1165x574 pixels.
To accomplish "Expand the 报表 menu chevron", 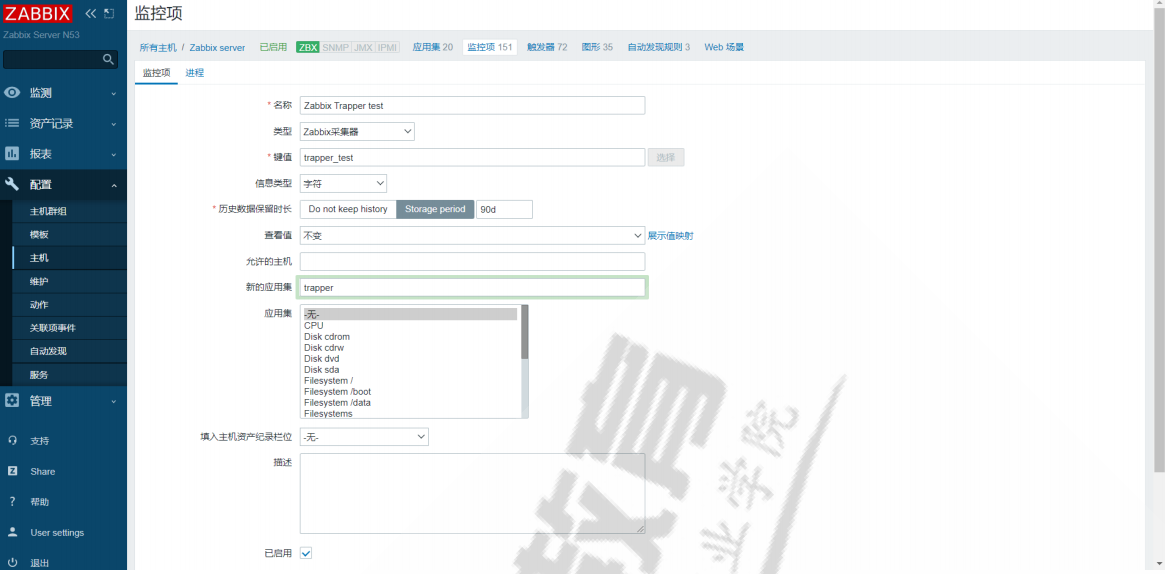I will pyautogui.click(x=114, y=154).
